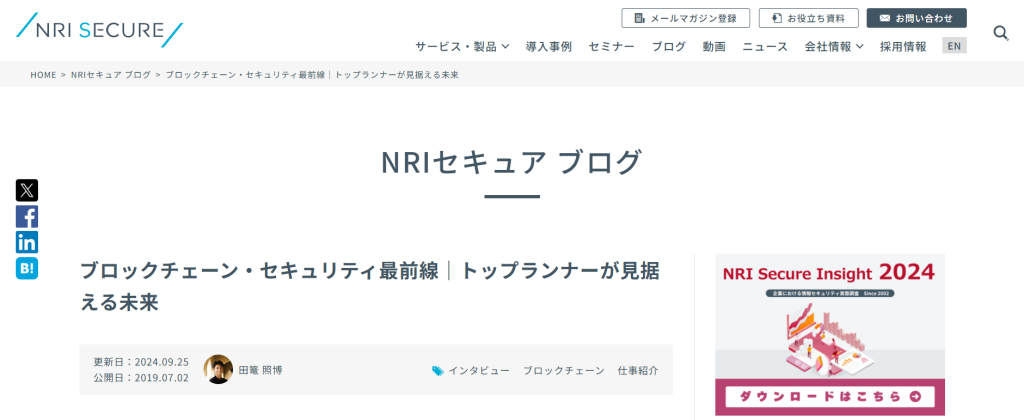The height and width of the screenshot is (420, 1024).
Task: Click author avatar of 田篭 照博
Action: [218, 369]
